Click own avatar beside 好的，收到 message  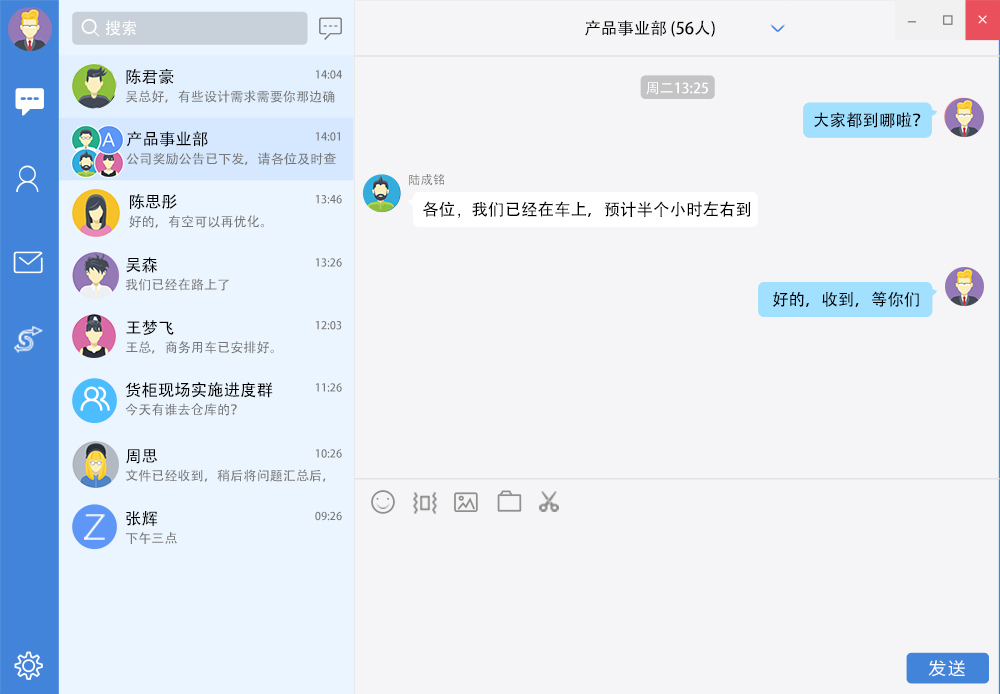(x=964, y=286)
